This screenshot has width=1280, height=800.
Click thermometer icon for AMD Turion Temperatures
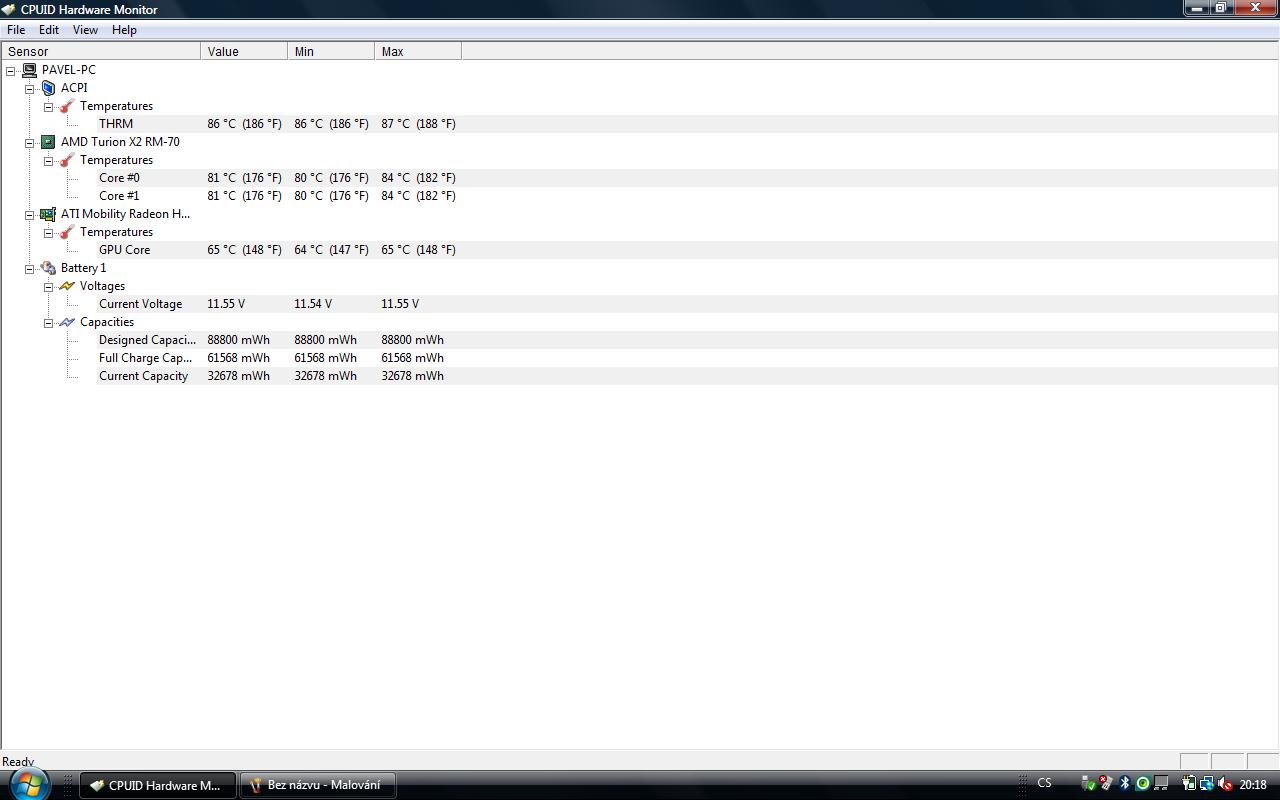67,160
